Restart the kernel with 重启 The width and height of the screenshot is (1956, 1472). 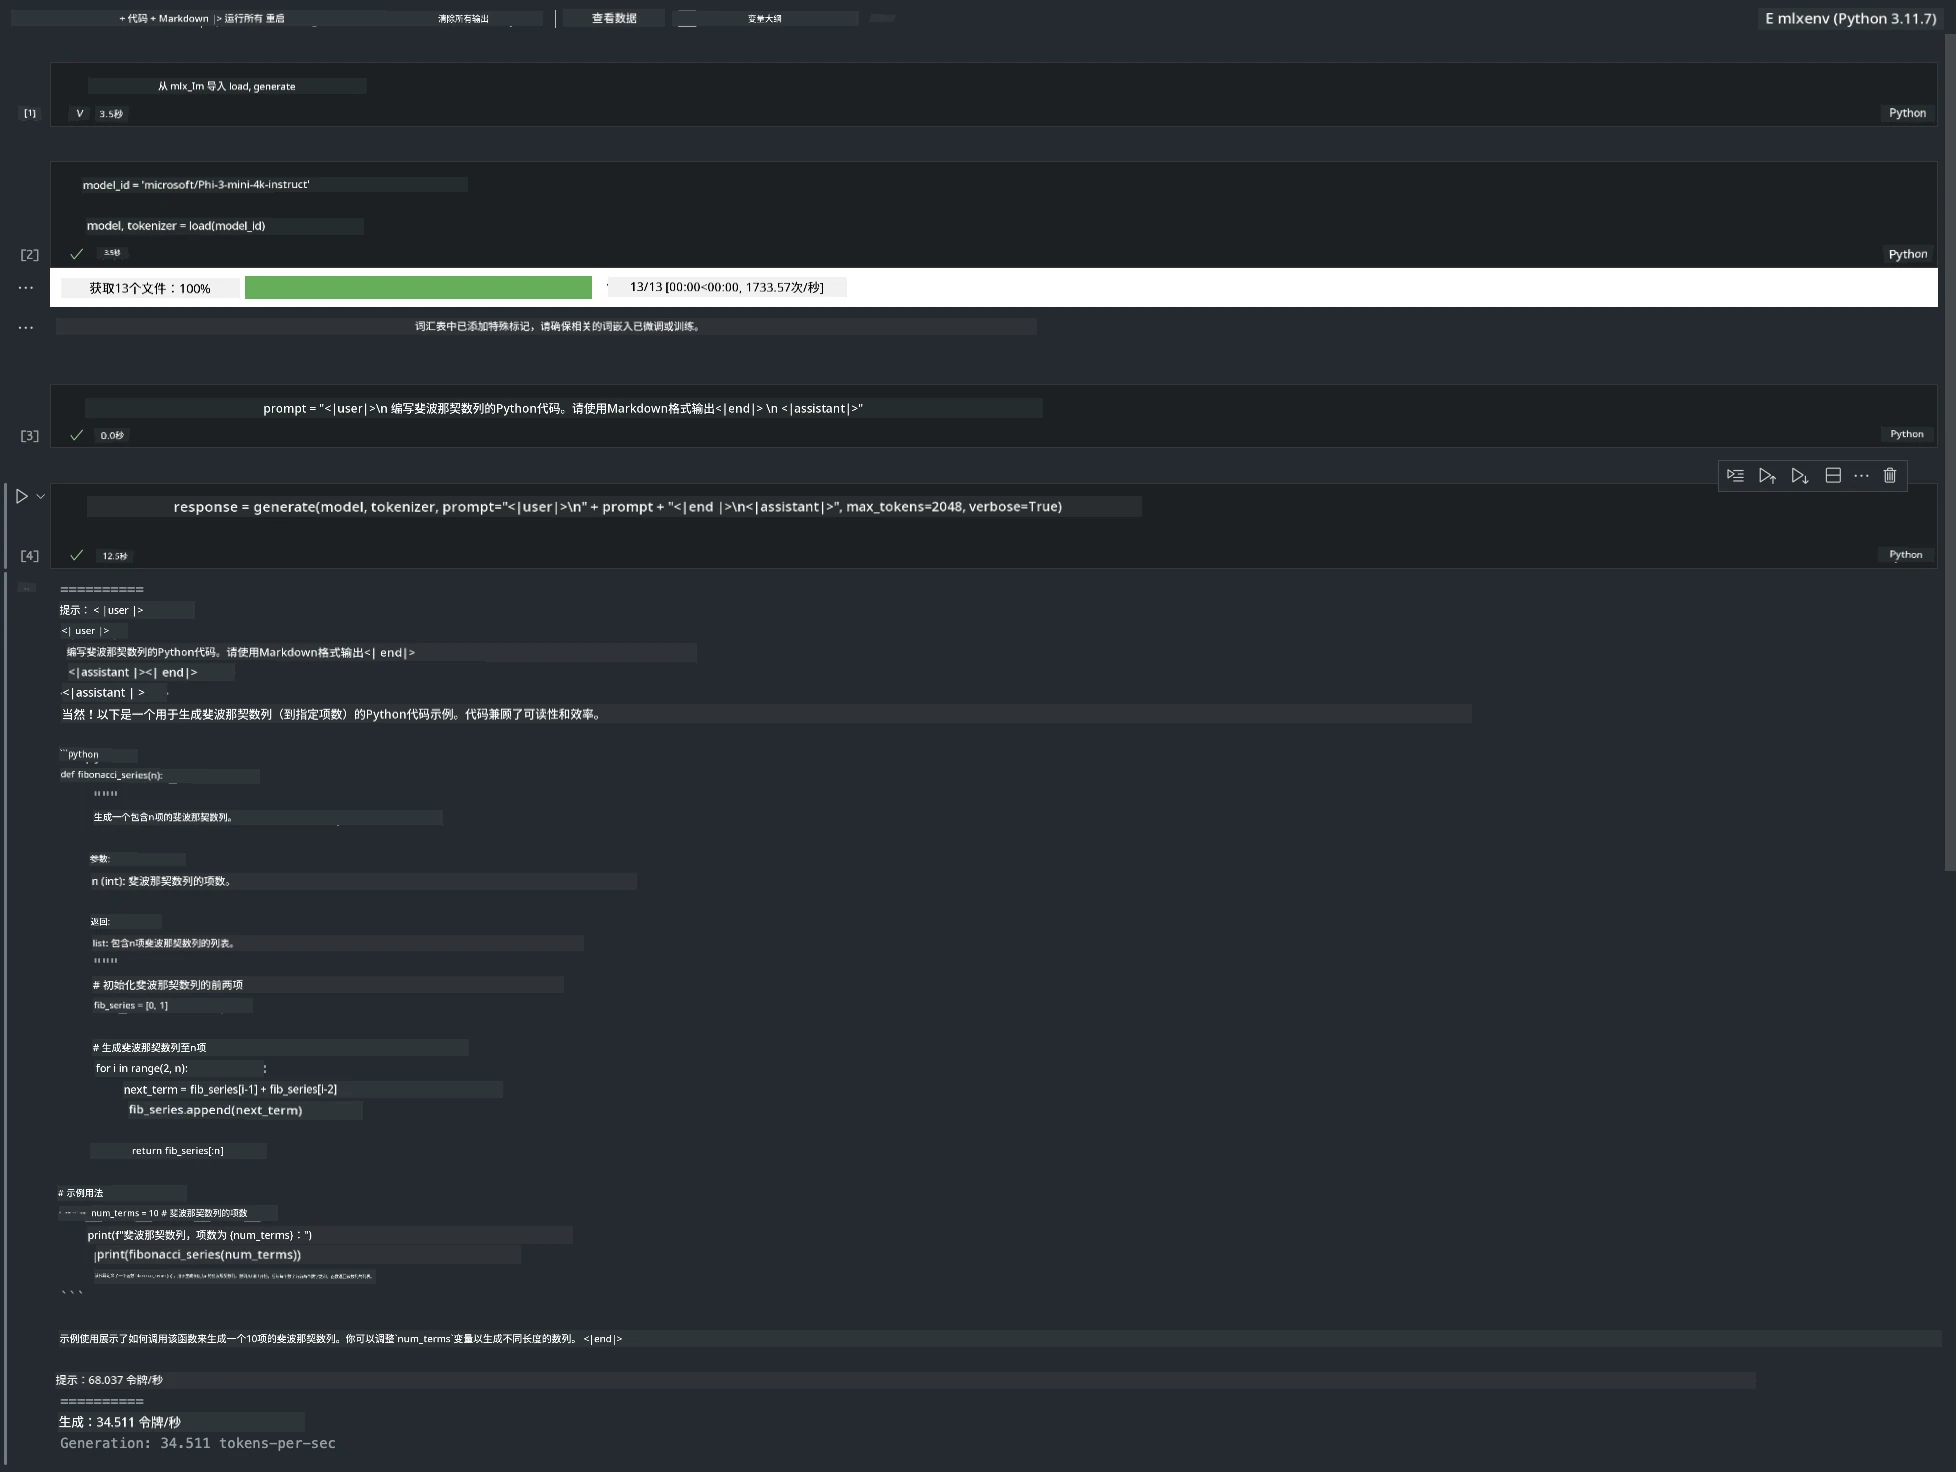(x=275, y=18)
